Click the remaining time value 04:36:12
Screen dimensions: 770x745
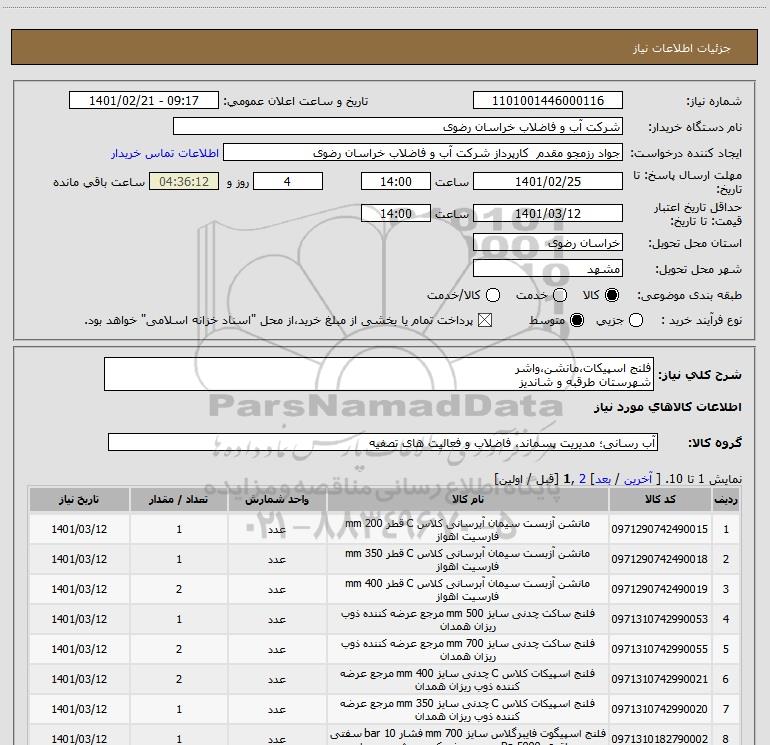point(184,181)
